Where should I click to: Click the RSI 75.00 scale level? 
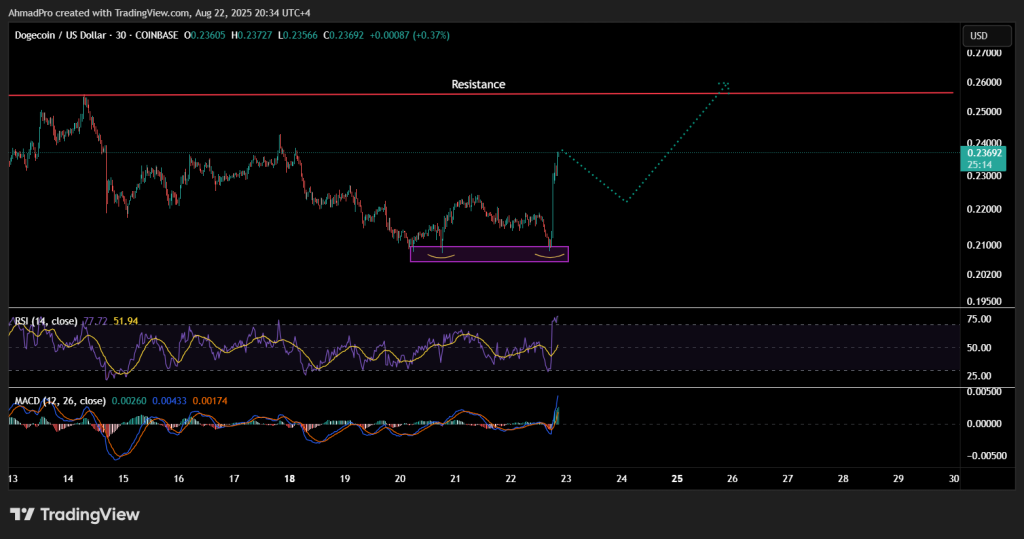pyautogui.click(x=978, y=319)
